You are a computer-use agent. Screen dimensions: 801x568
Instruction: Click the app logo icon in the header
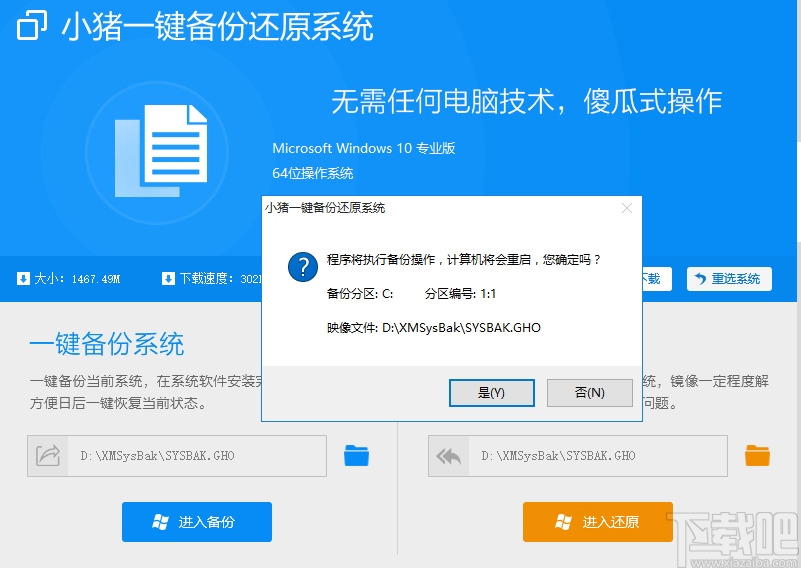coord(32,25)
